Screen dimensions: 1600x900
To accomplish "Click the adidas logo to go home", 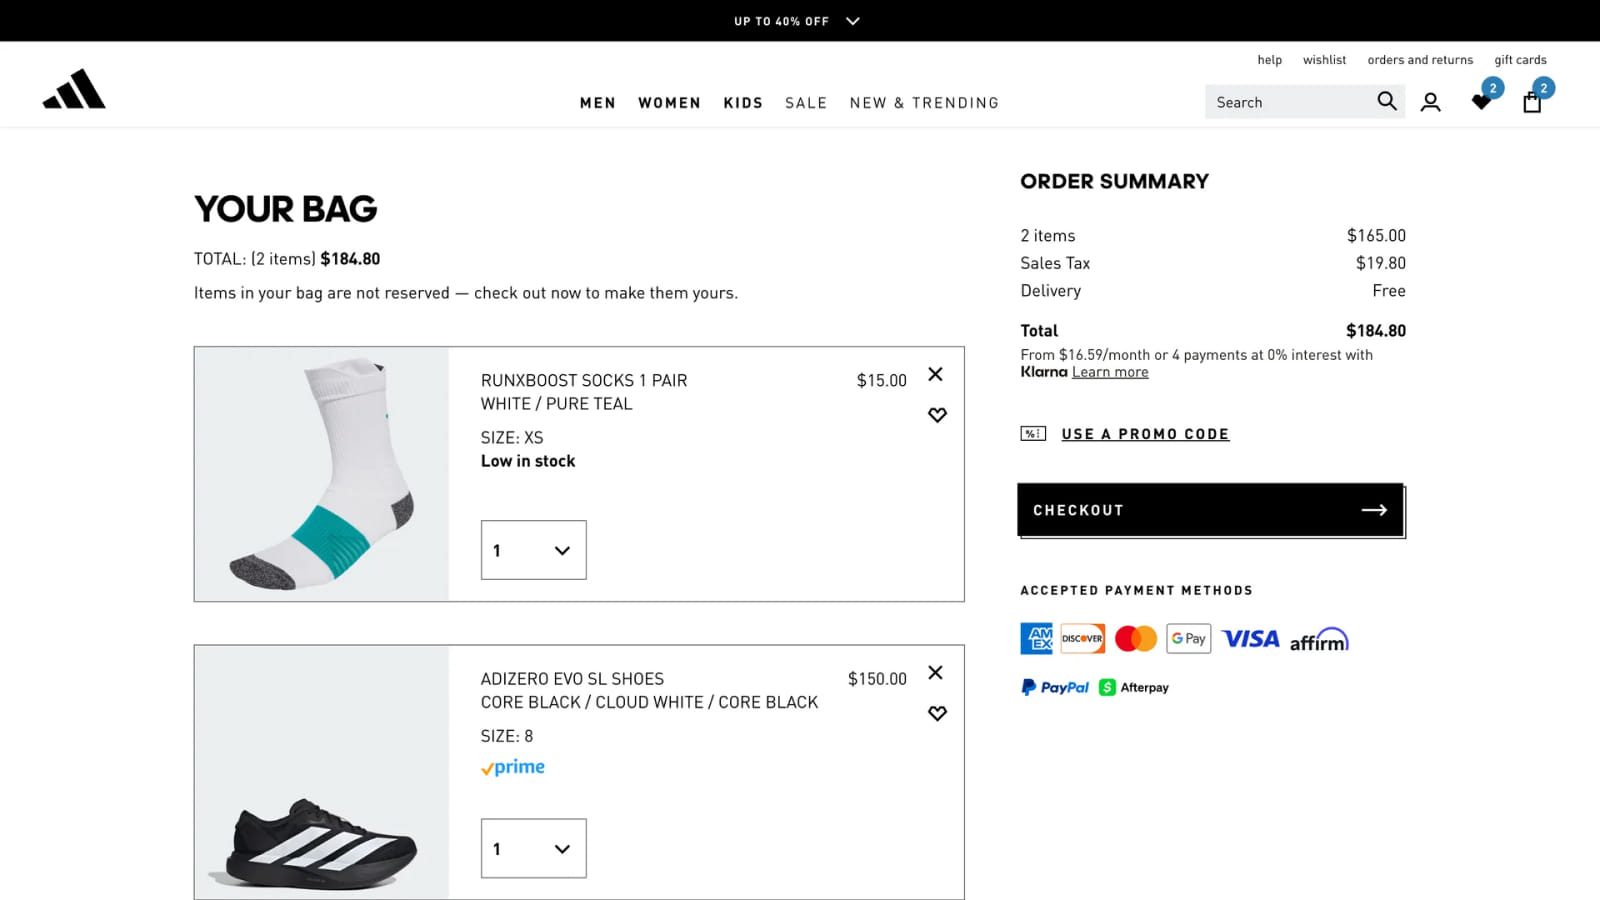I will [75, 89].
